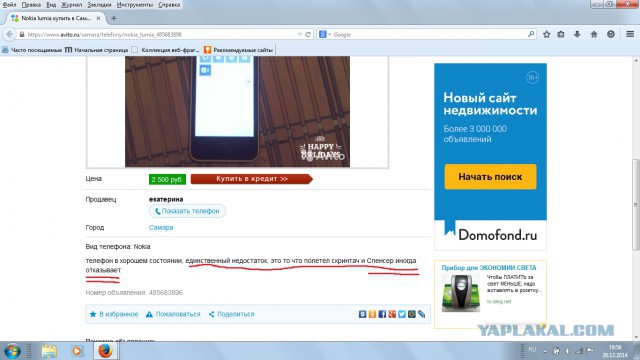This screenshot has width=640, height=360.
Task: Click the Action Center flag tray icon
Action: pos(590,351)
